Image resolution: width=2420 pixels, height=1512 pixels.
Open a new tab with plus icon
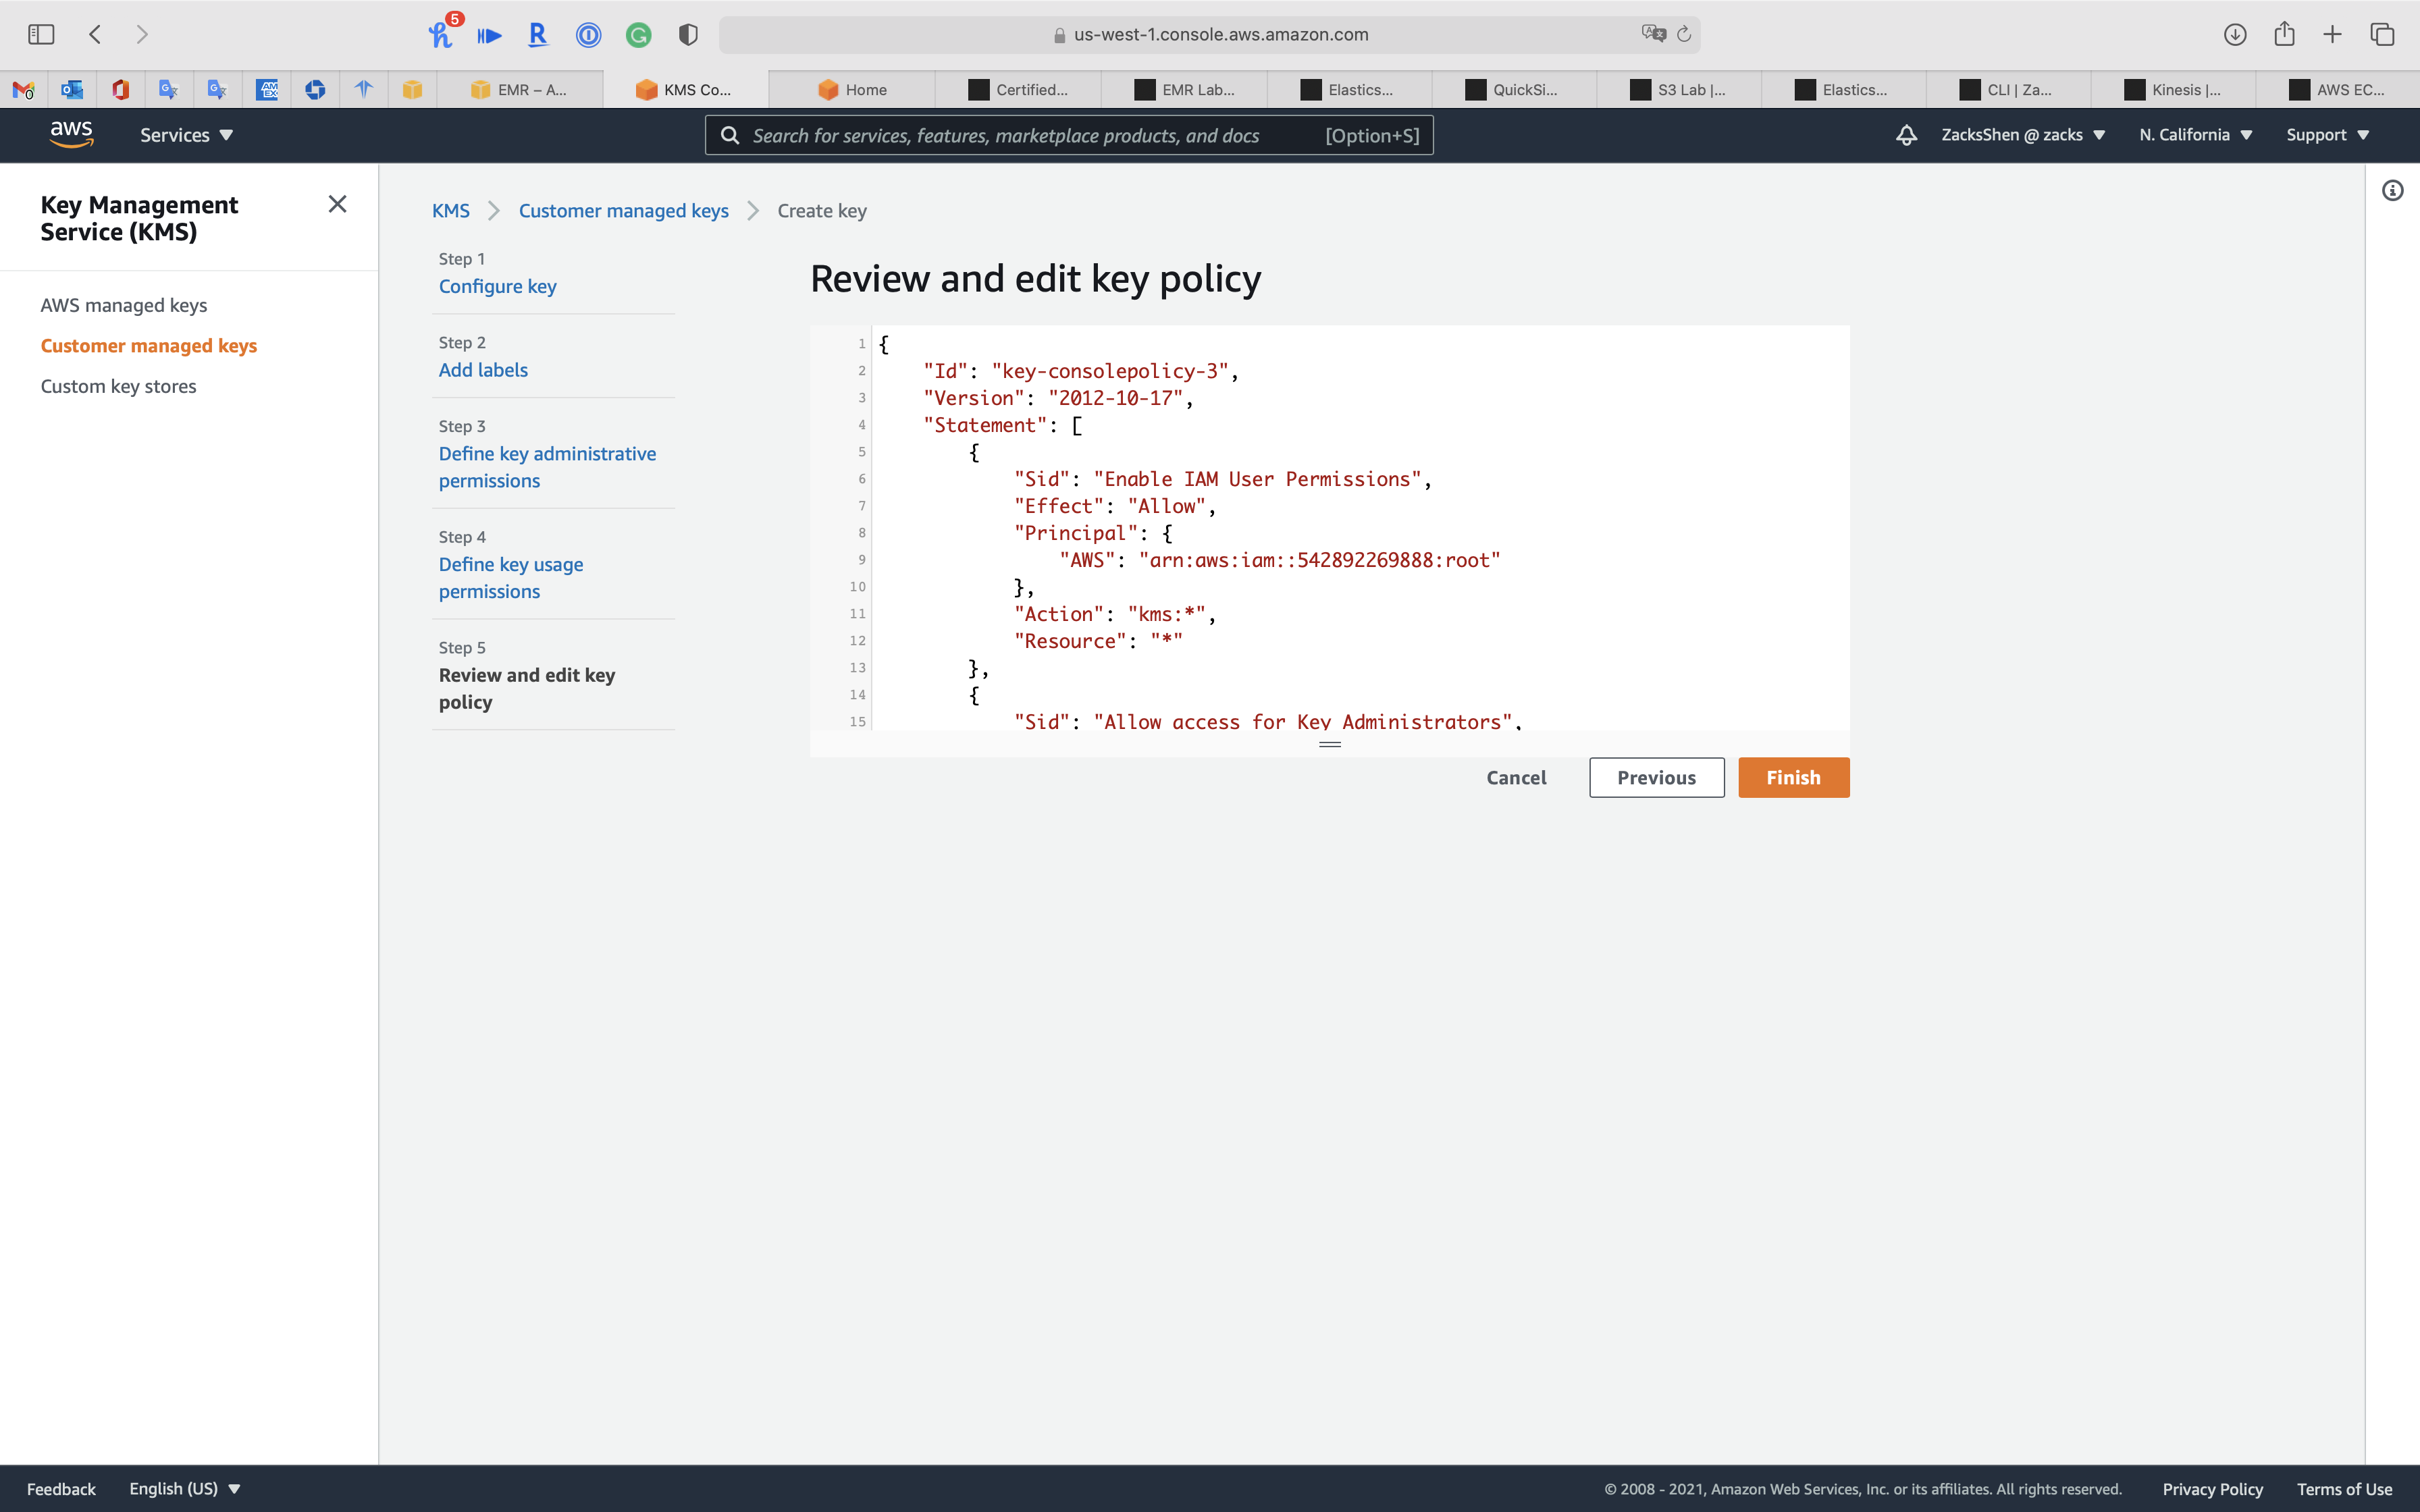click(2333, 34)
